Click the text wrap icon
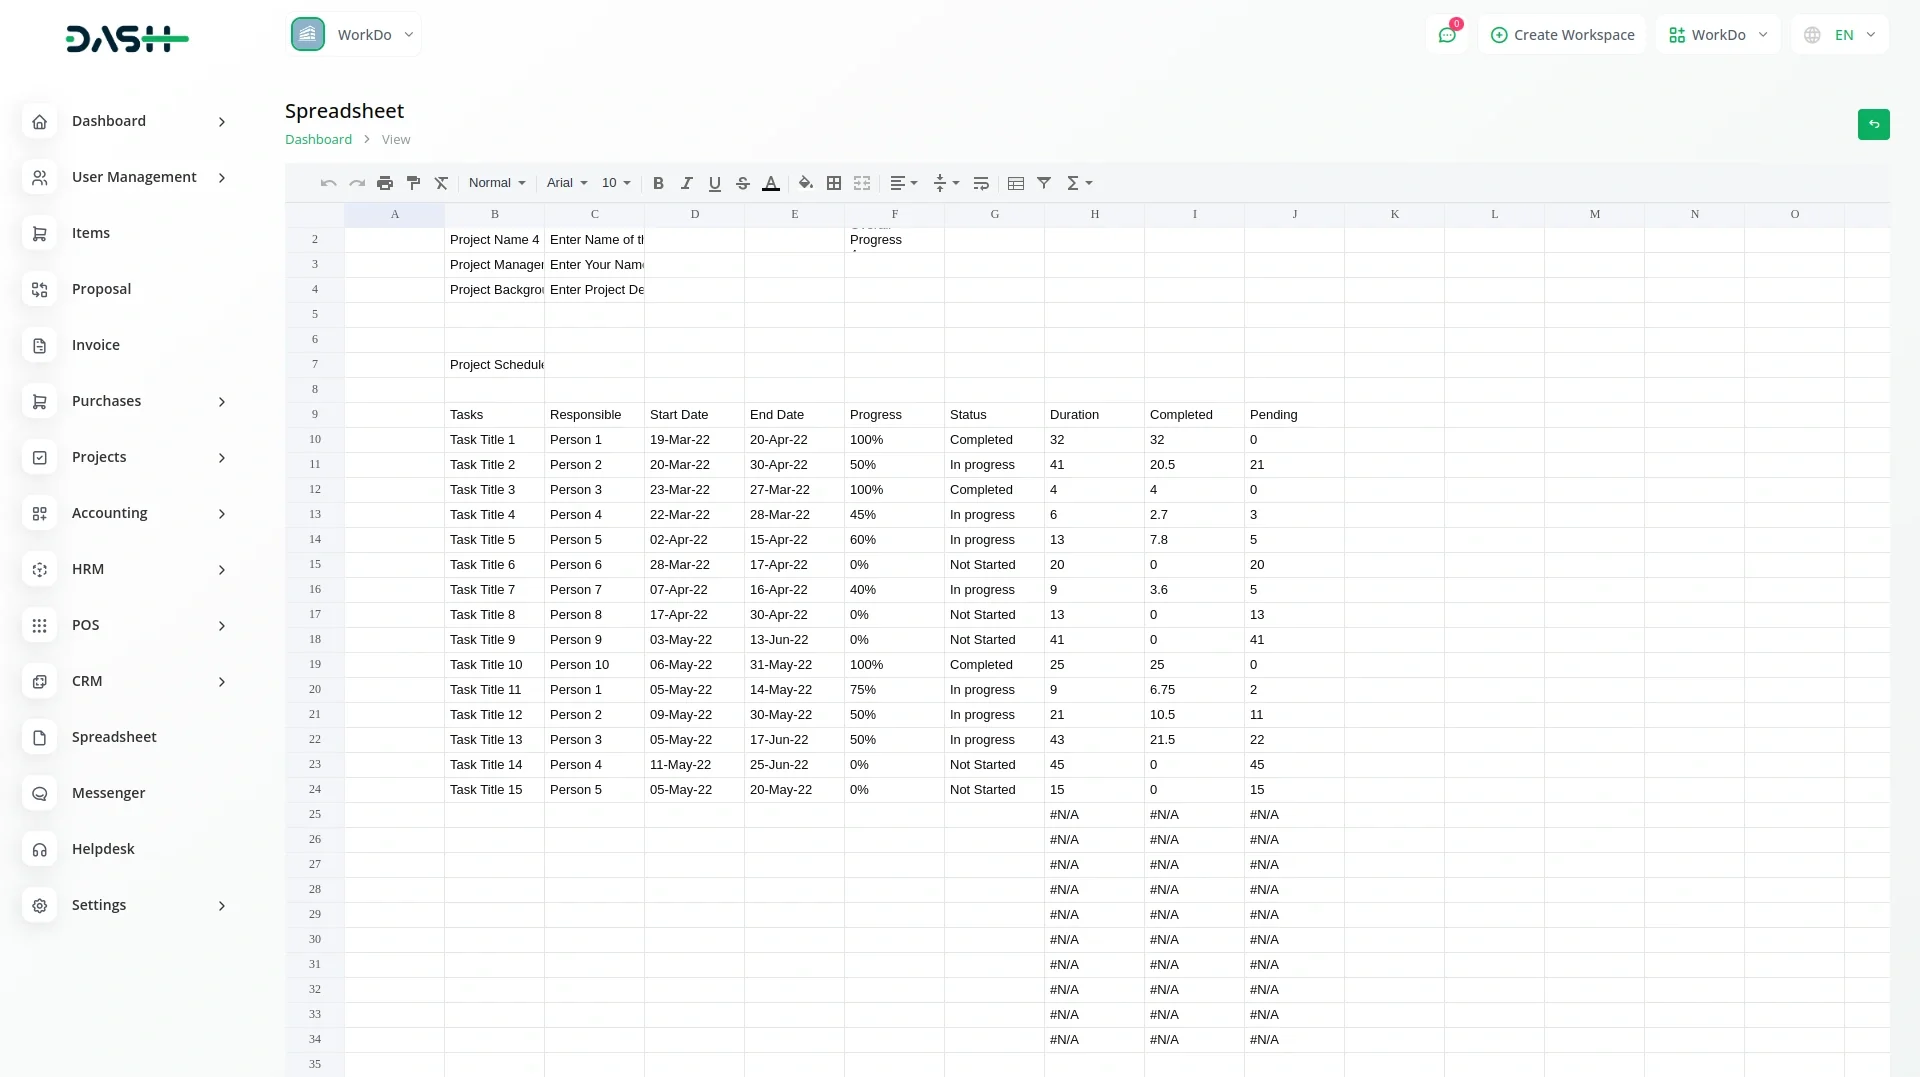 pyautogui.click(x=981, y=183)
